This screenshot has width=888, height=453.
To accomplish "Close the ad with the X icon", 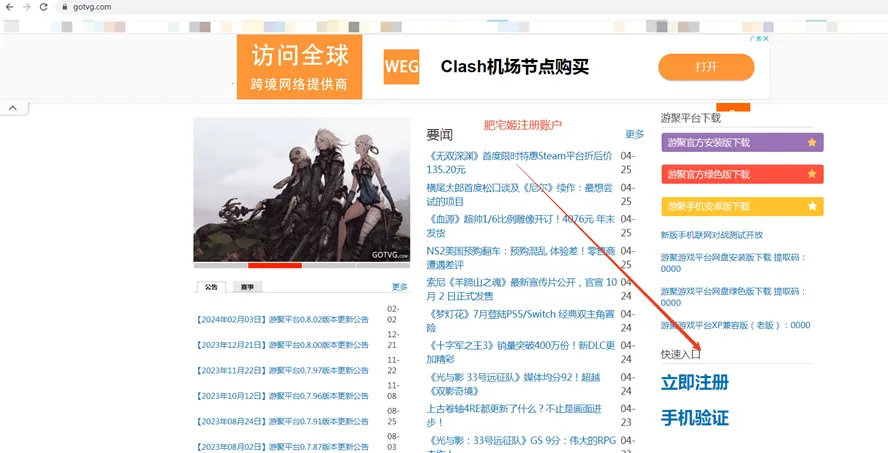I will click(766, 39).
